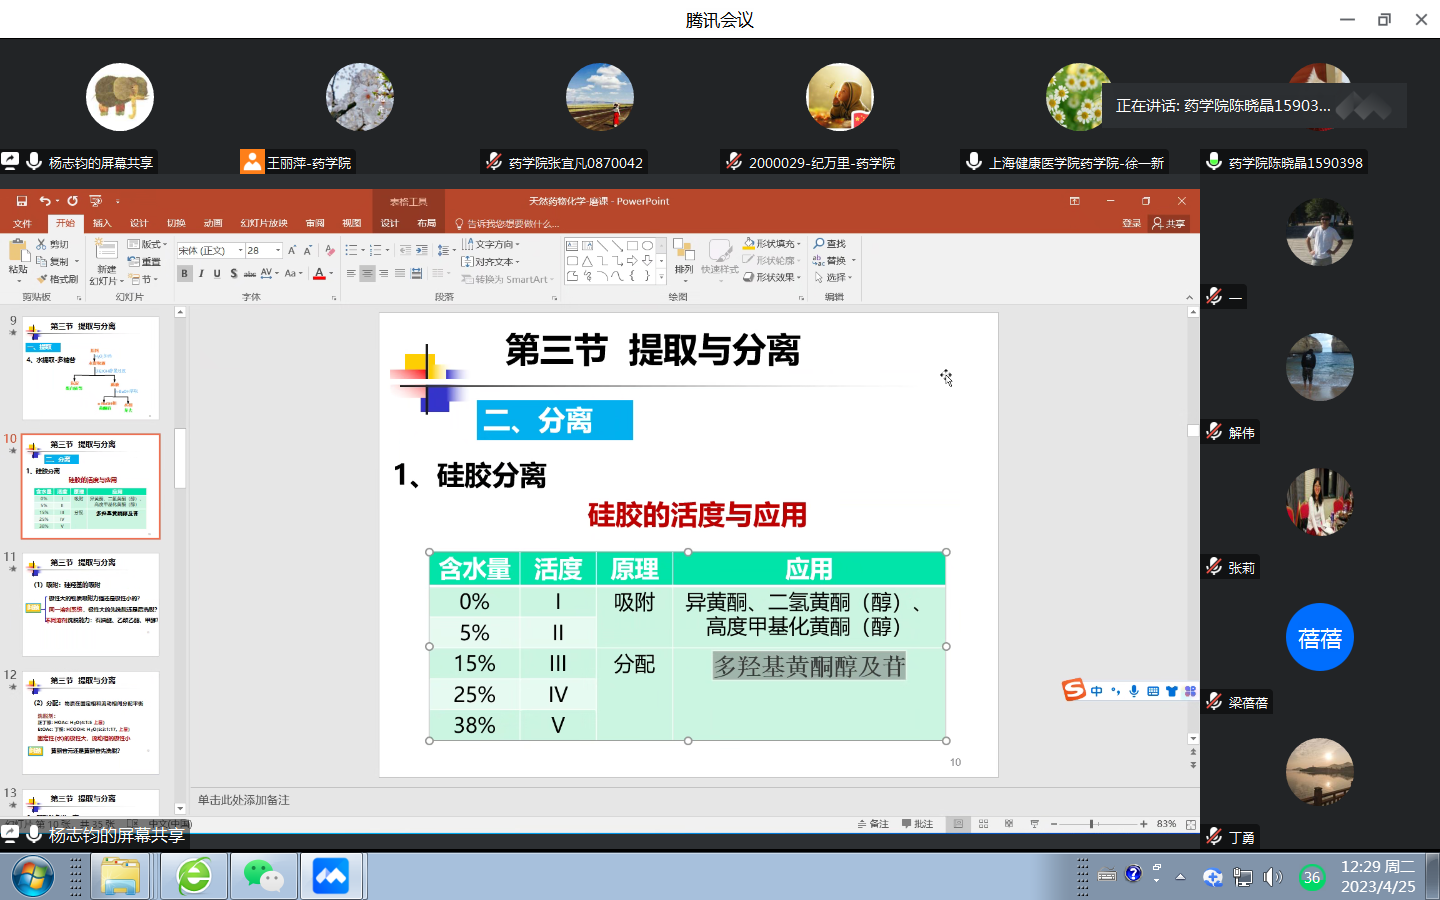Screen dimensions: 1440x900
Task: Switch to Slide Sorter view icon
Action: pyautogui.click(x=983, y=824)
